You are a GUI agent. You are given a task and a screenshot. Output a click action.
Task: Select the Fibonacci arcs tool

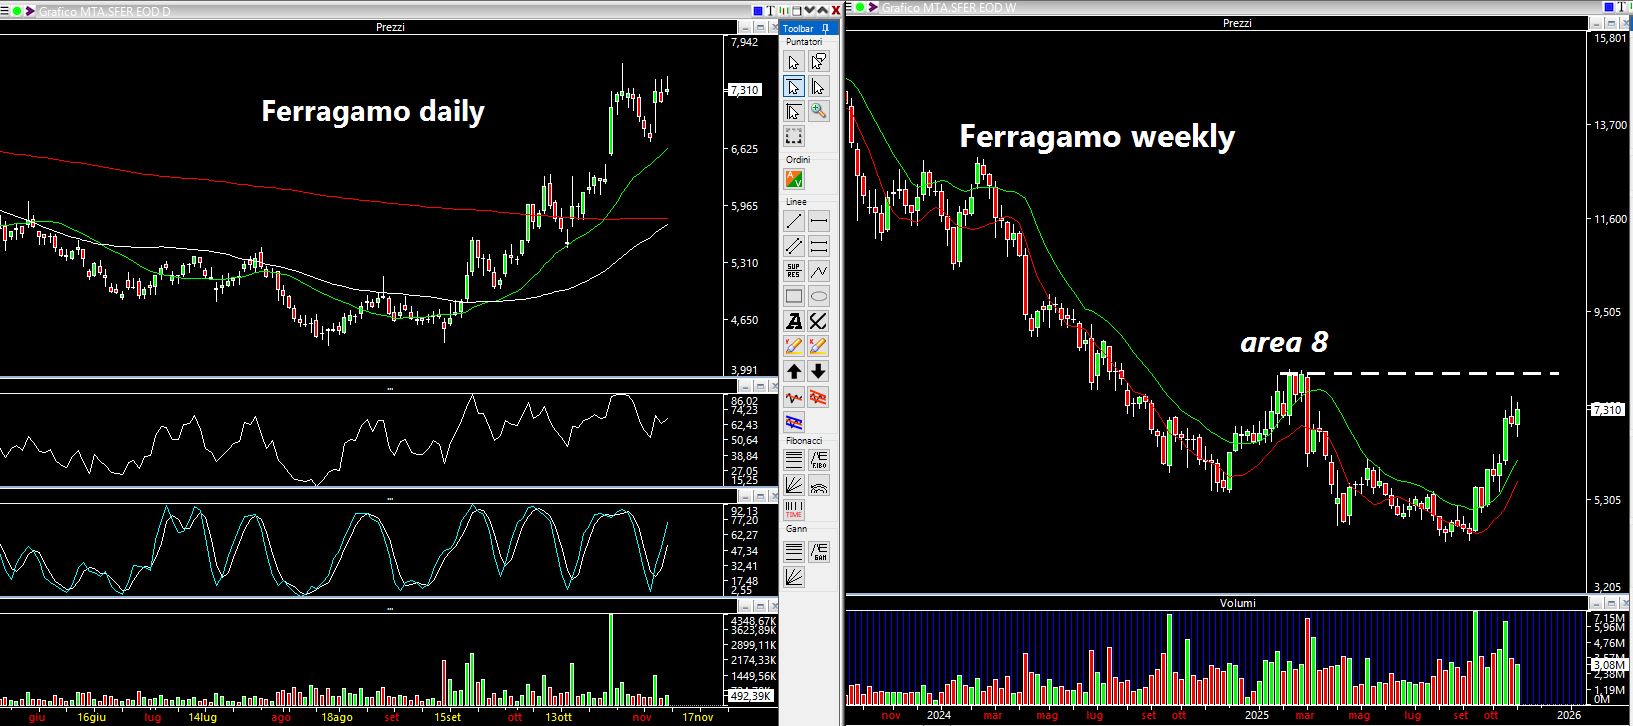click(819, 485)
